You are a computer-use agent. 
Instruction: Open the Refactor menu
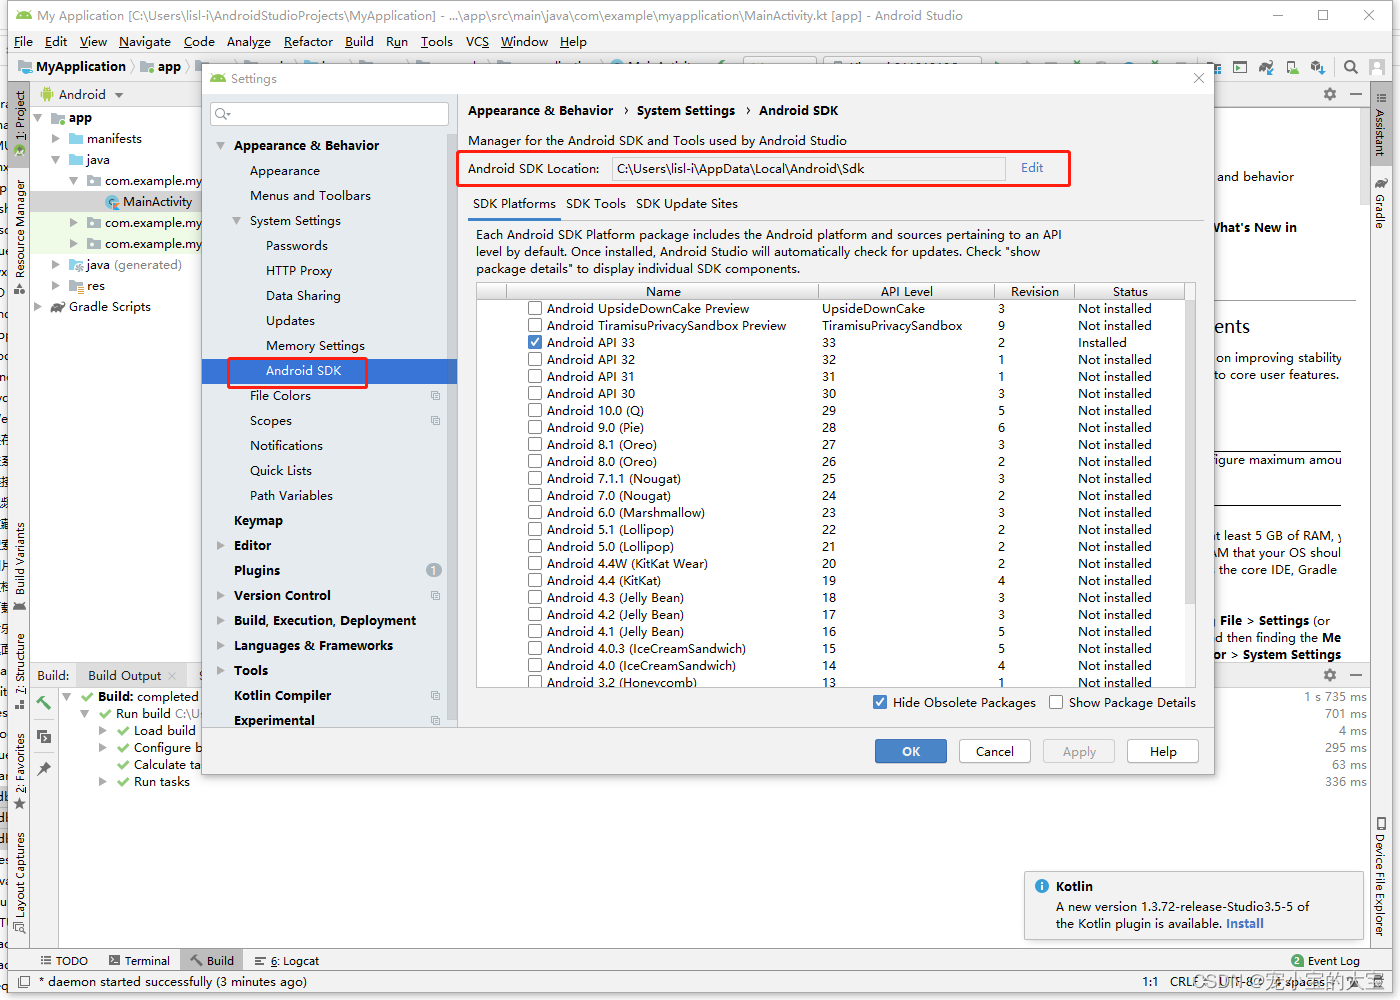point(308,42)
